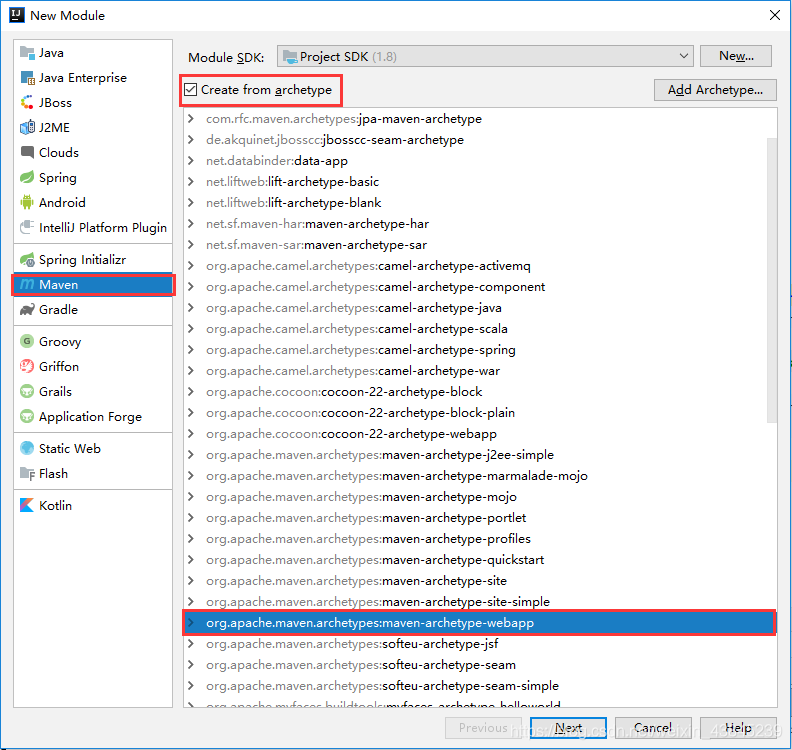792x750 pixels.
Task: Select Gradle module type
Action: coord(93,309)
